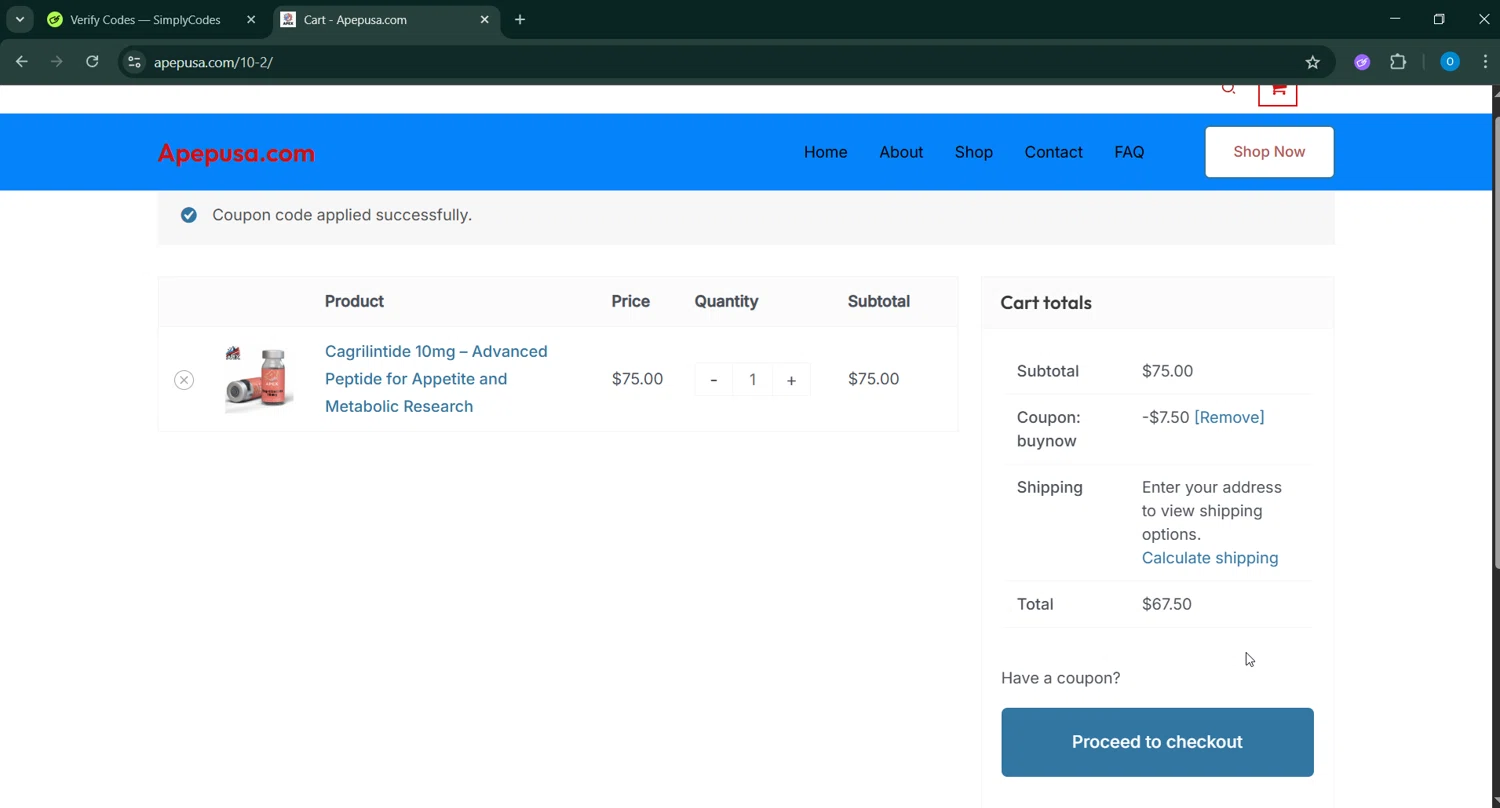Click Proceed to checkout button

click(x=1157, y=742)
